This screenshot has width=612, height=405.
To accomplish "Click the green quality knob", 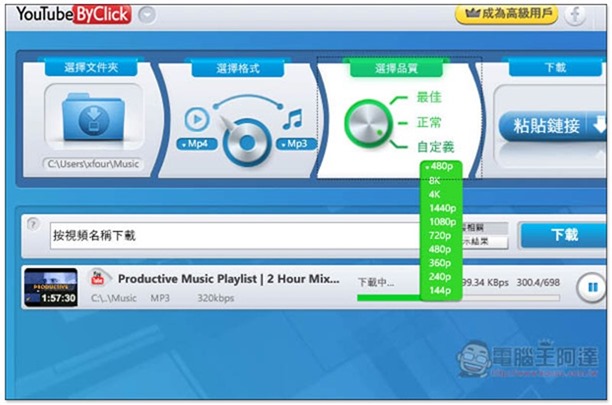I will 363,126.
